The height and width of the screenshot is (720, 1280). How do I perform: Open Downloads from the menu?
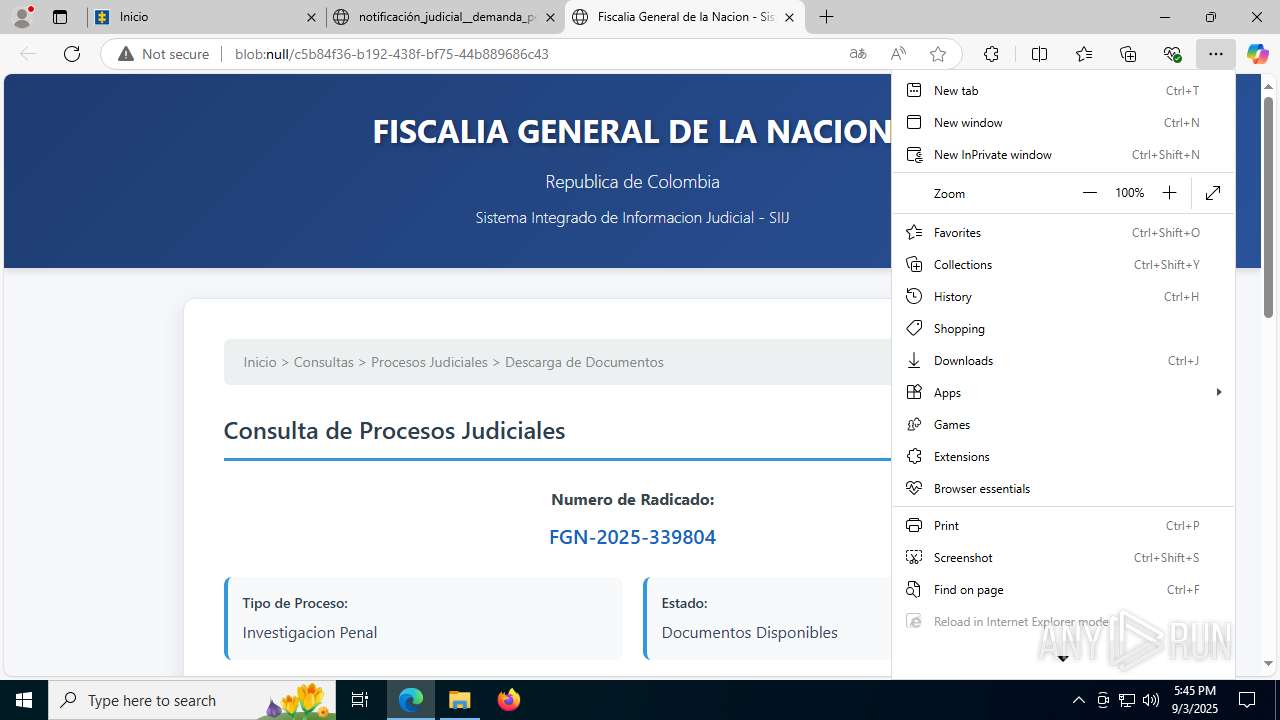[1063, 360]
